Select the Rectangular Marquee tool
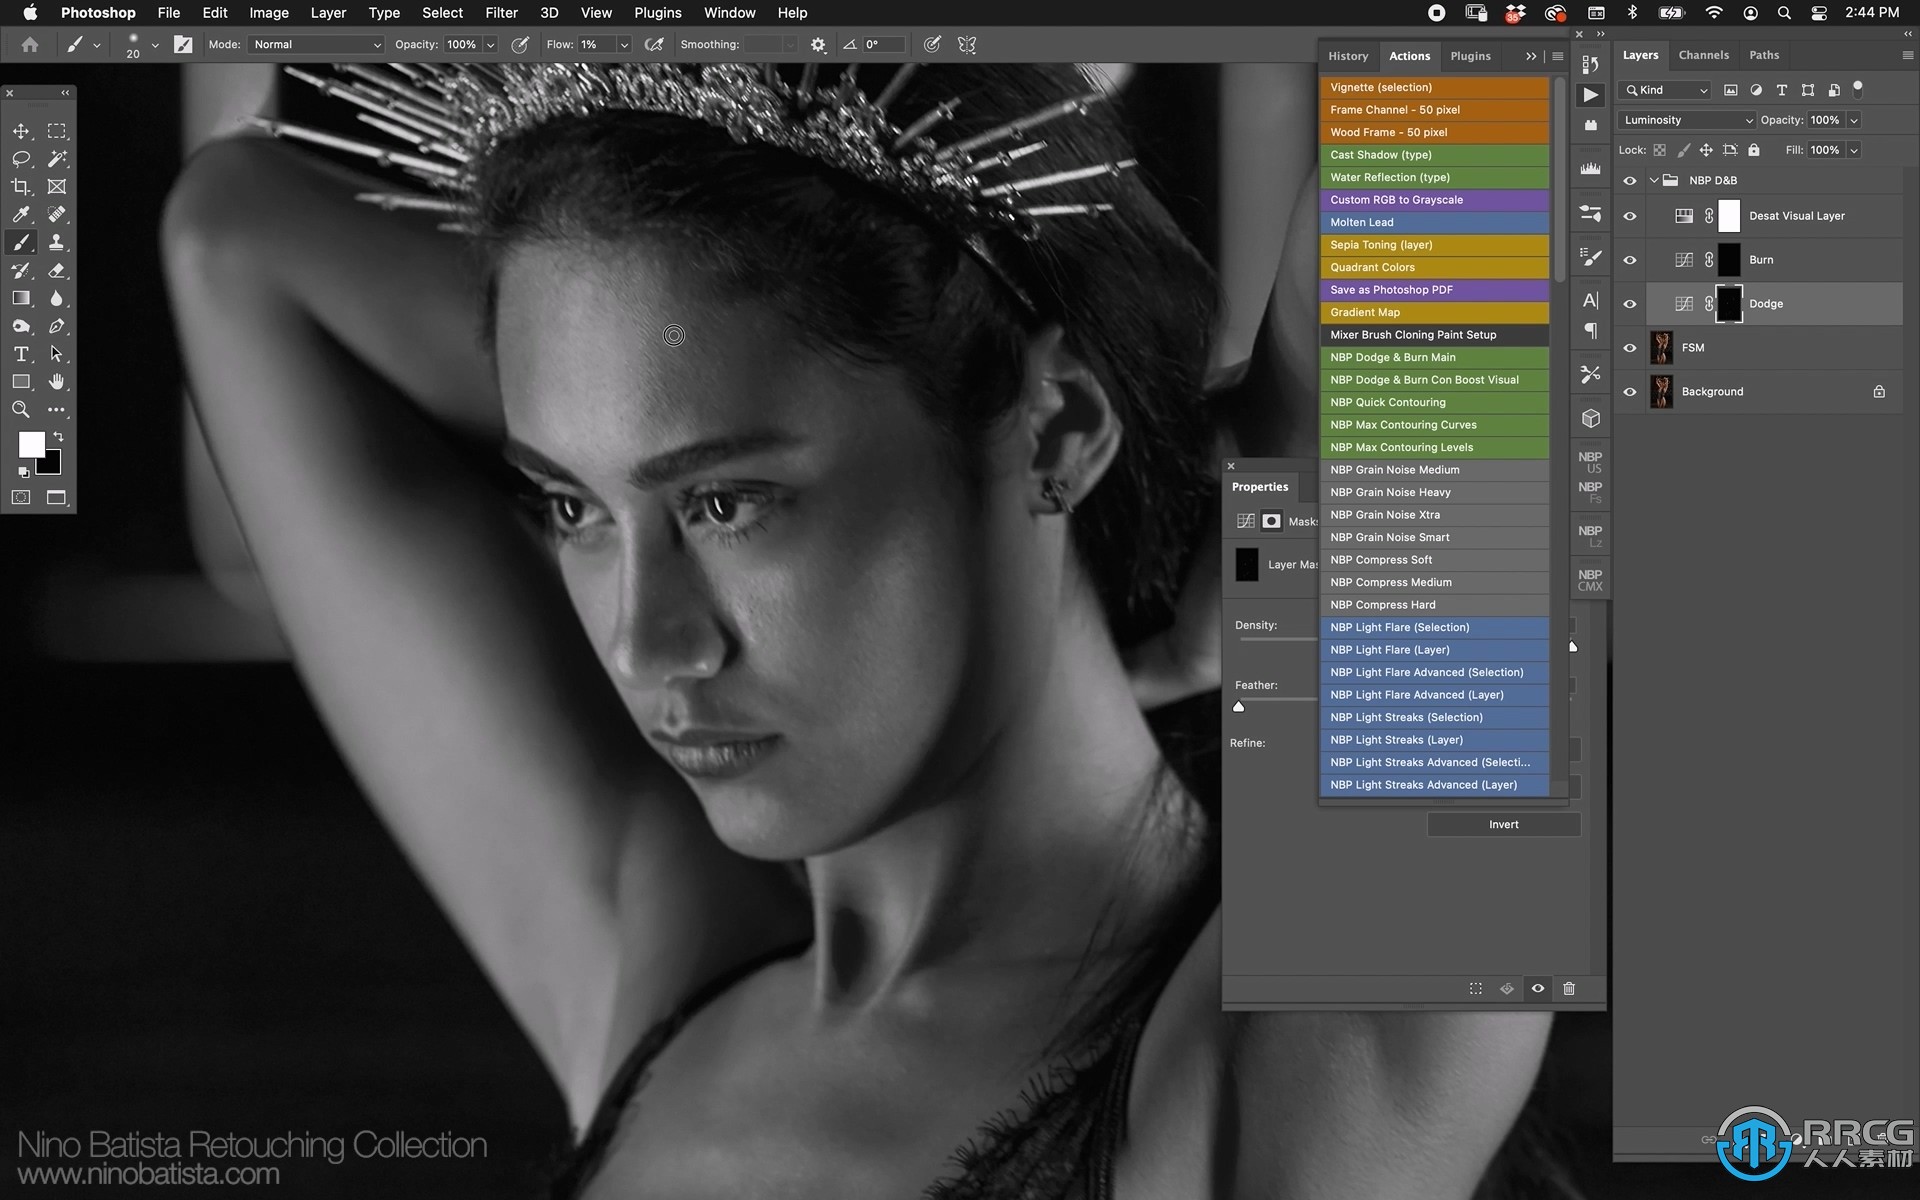 [57, 131]
